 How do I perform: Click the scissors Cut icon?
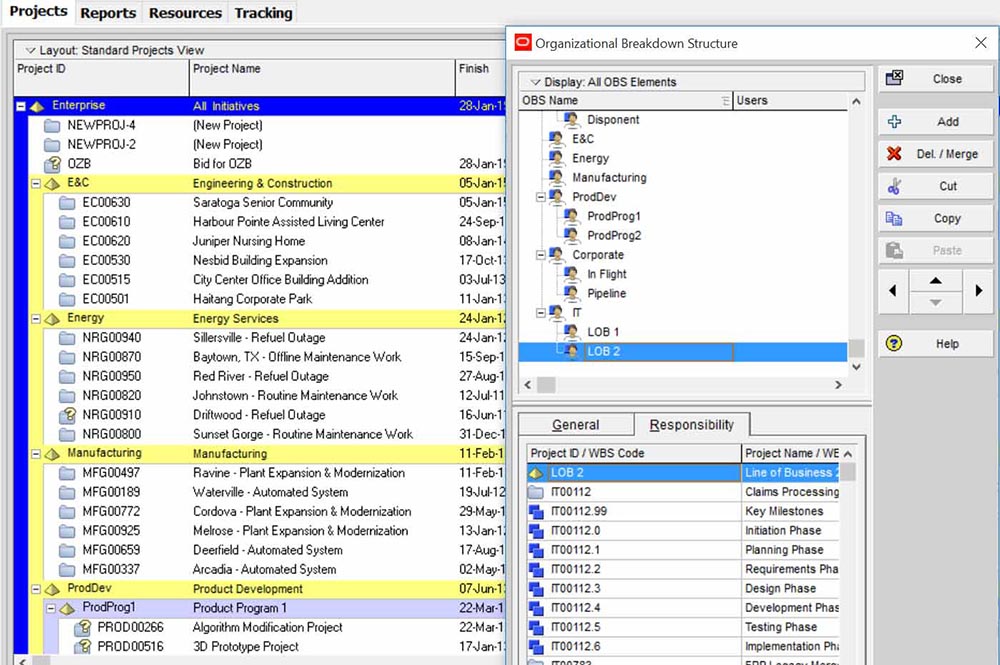(x=894, y=186)
